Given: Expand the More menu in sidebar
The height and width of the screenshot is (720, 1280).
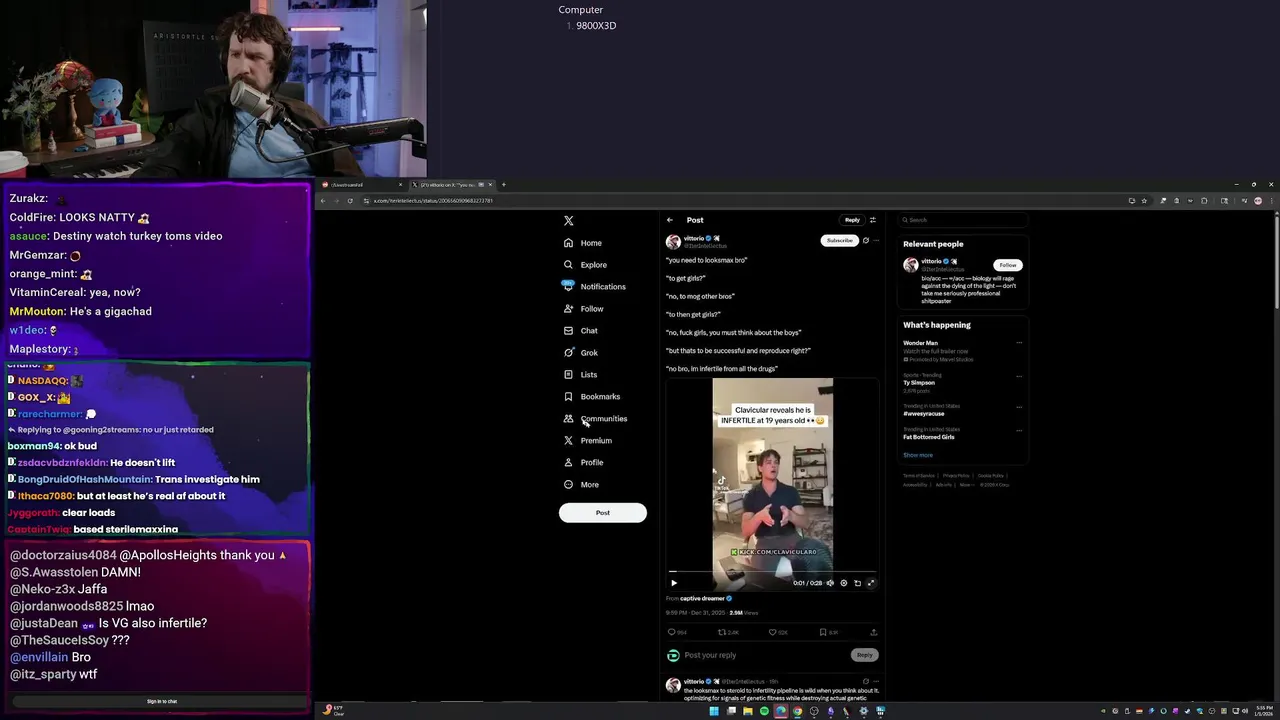Looking at the screenshot, I should (x=581, y=485).
